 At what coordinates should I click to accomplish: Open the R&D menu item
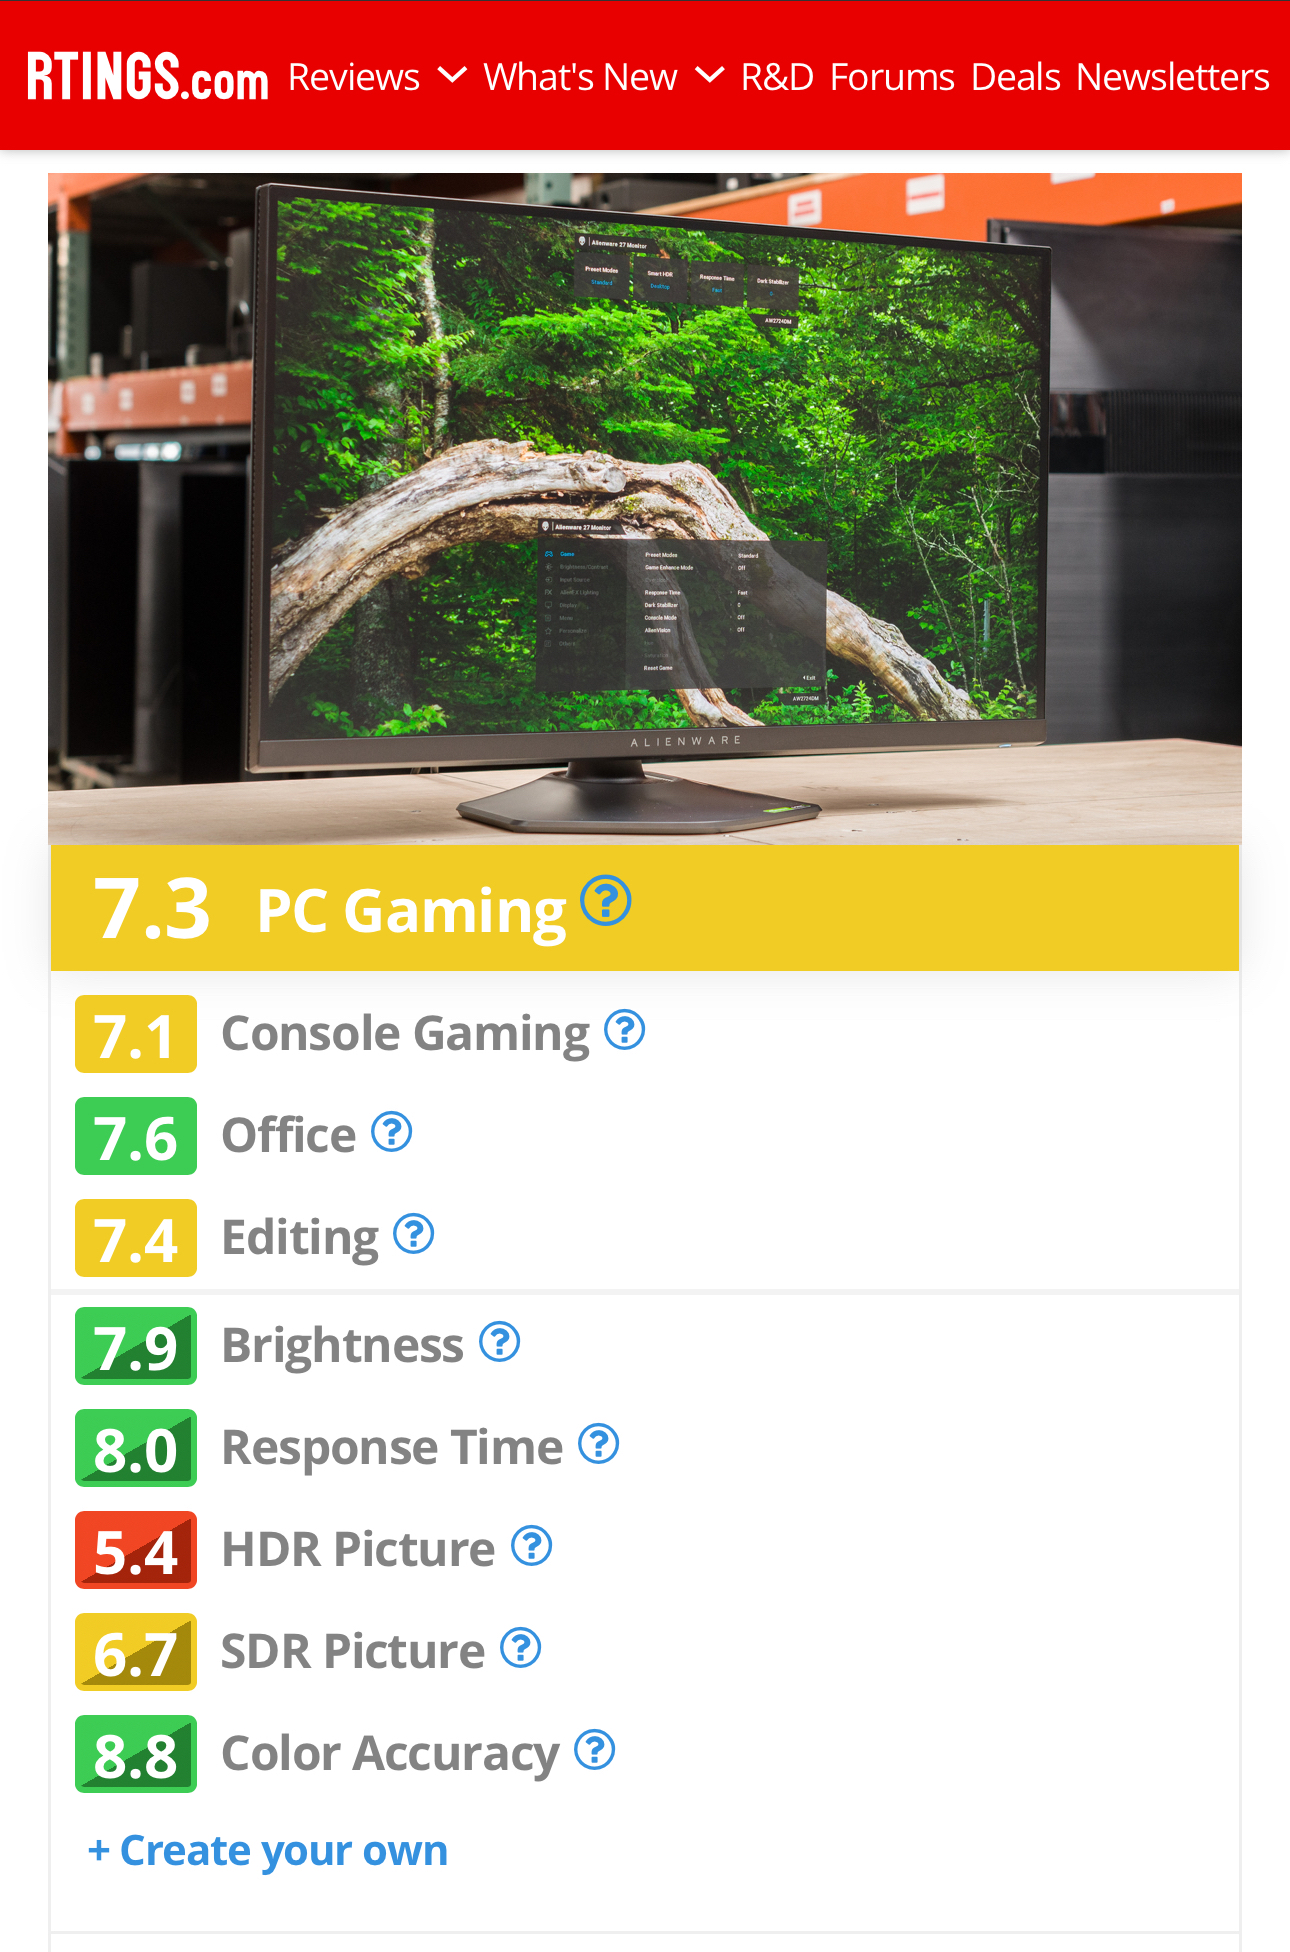point(777,77)
